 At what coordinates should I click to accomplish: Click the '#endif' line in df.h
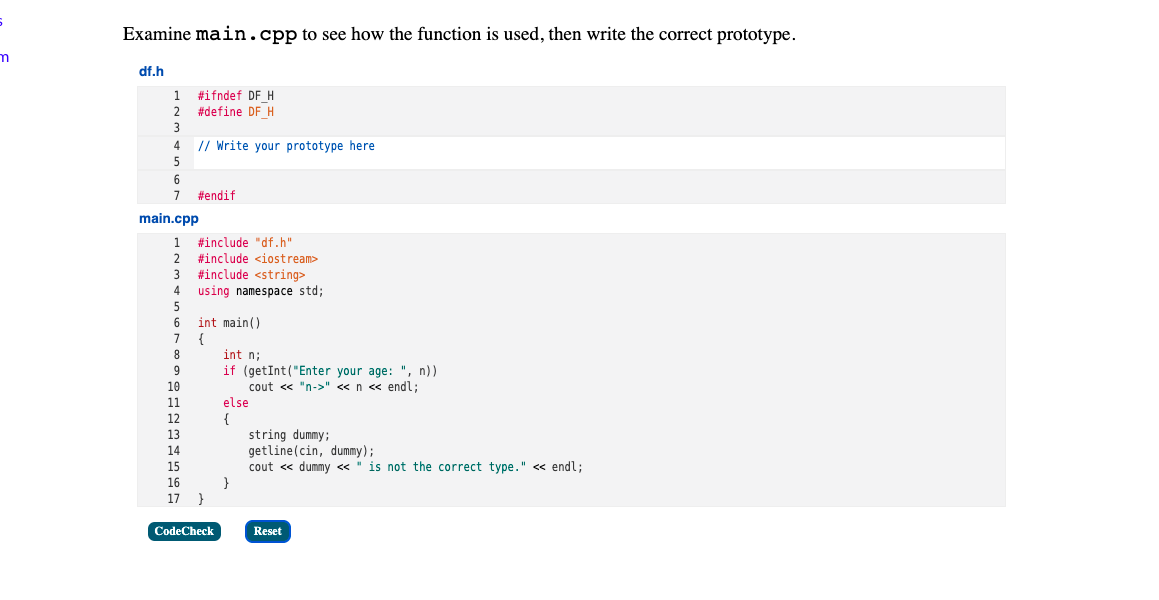point(217,196)
